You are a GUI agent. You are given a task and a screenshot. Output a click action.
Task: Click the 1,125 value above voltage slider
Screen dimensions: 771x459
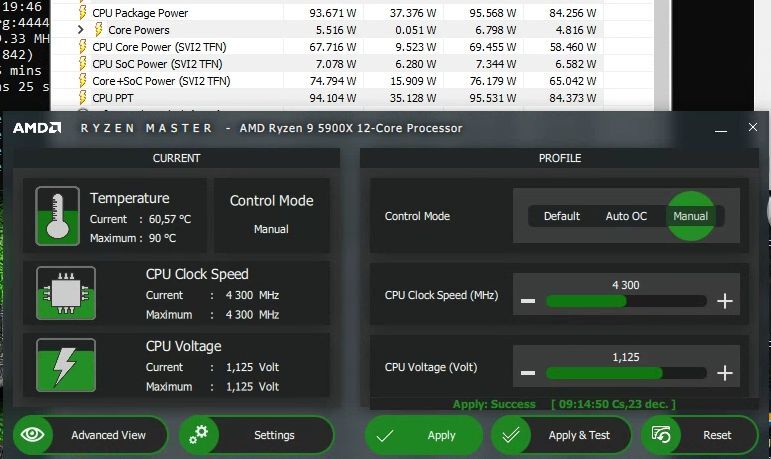coord(625,357)
